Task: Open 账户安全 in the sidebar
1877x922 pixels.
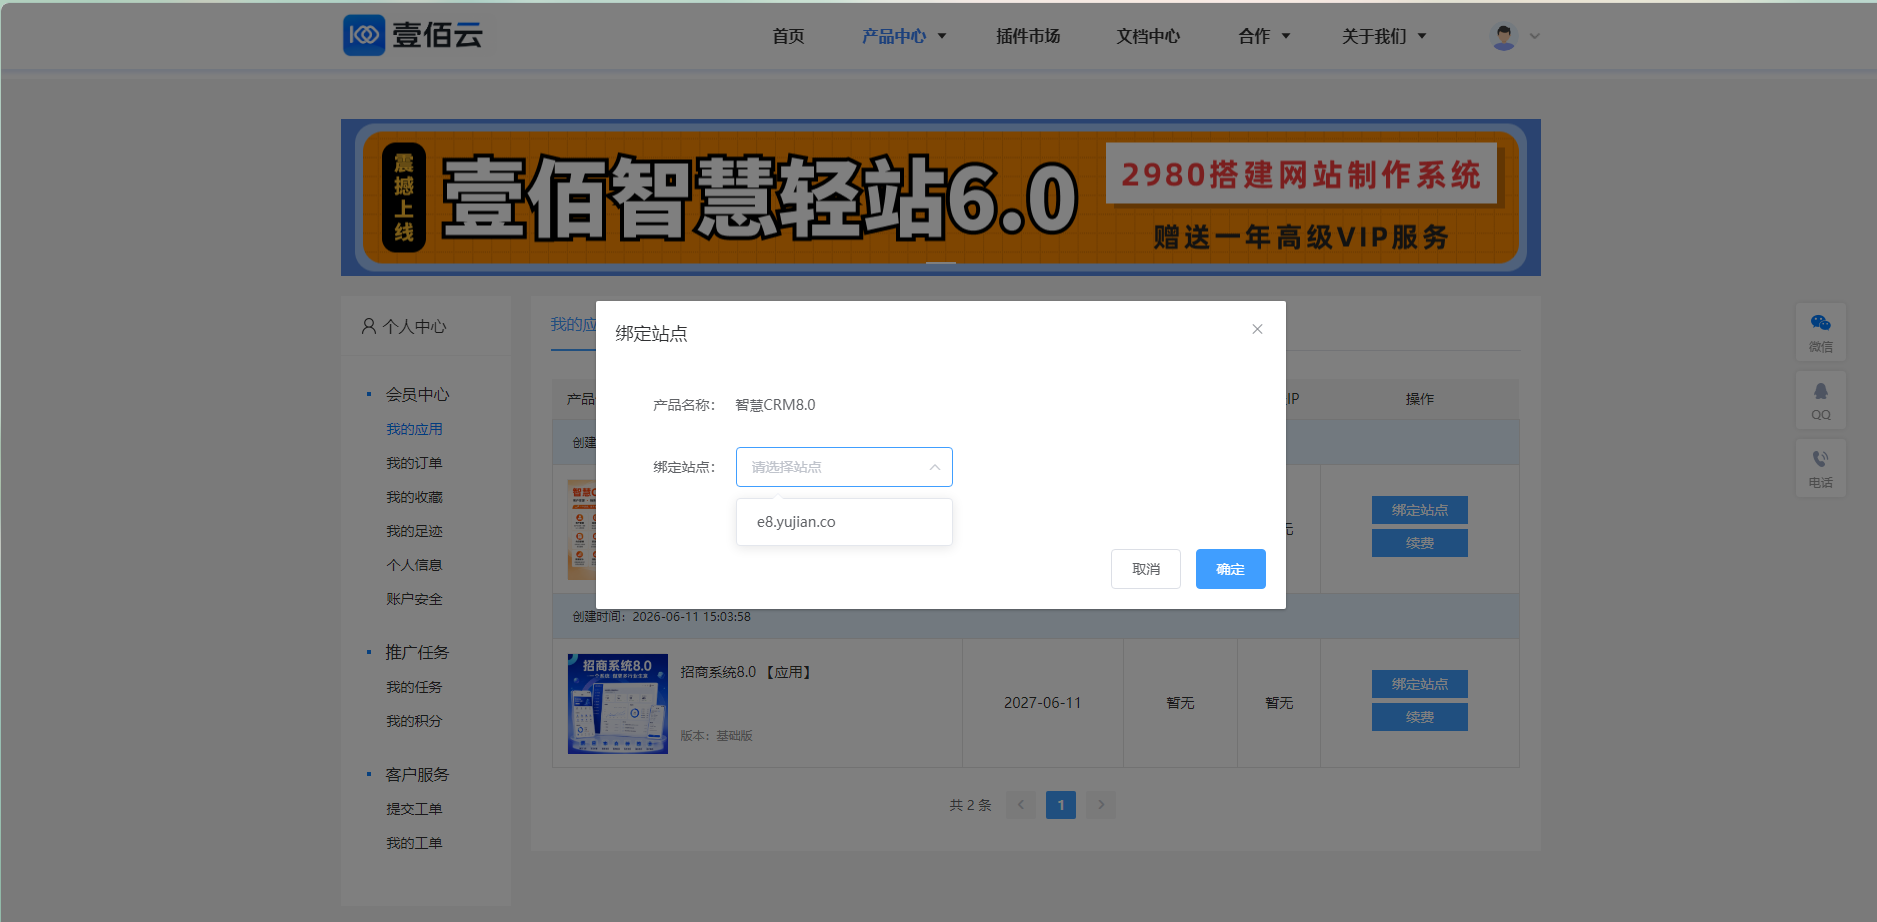Action: point(414,599)
